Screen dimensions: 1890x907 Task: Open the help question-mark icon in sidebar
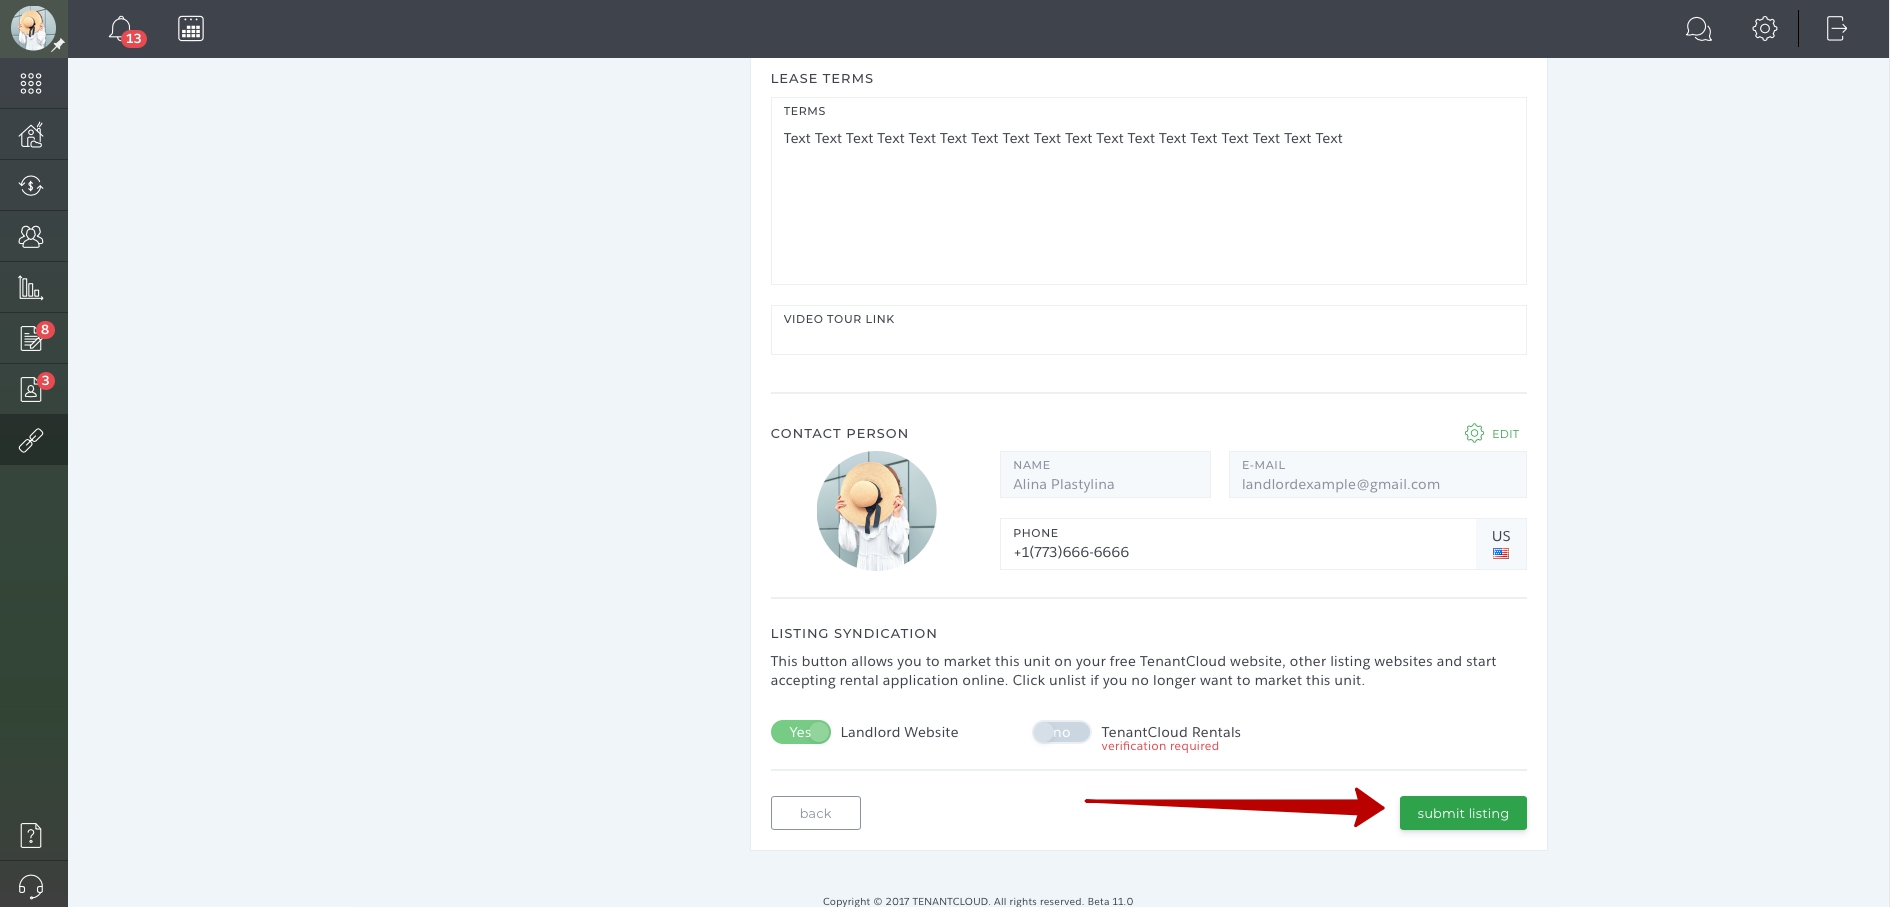point(31,835)
